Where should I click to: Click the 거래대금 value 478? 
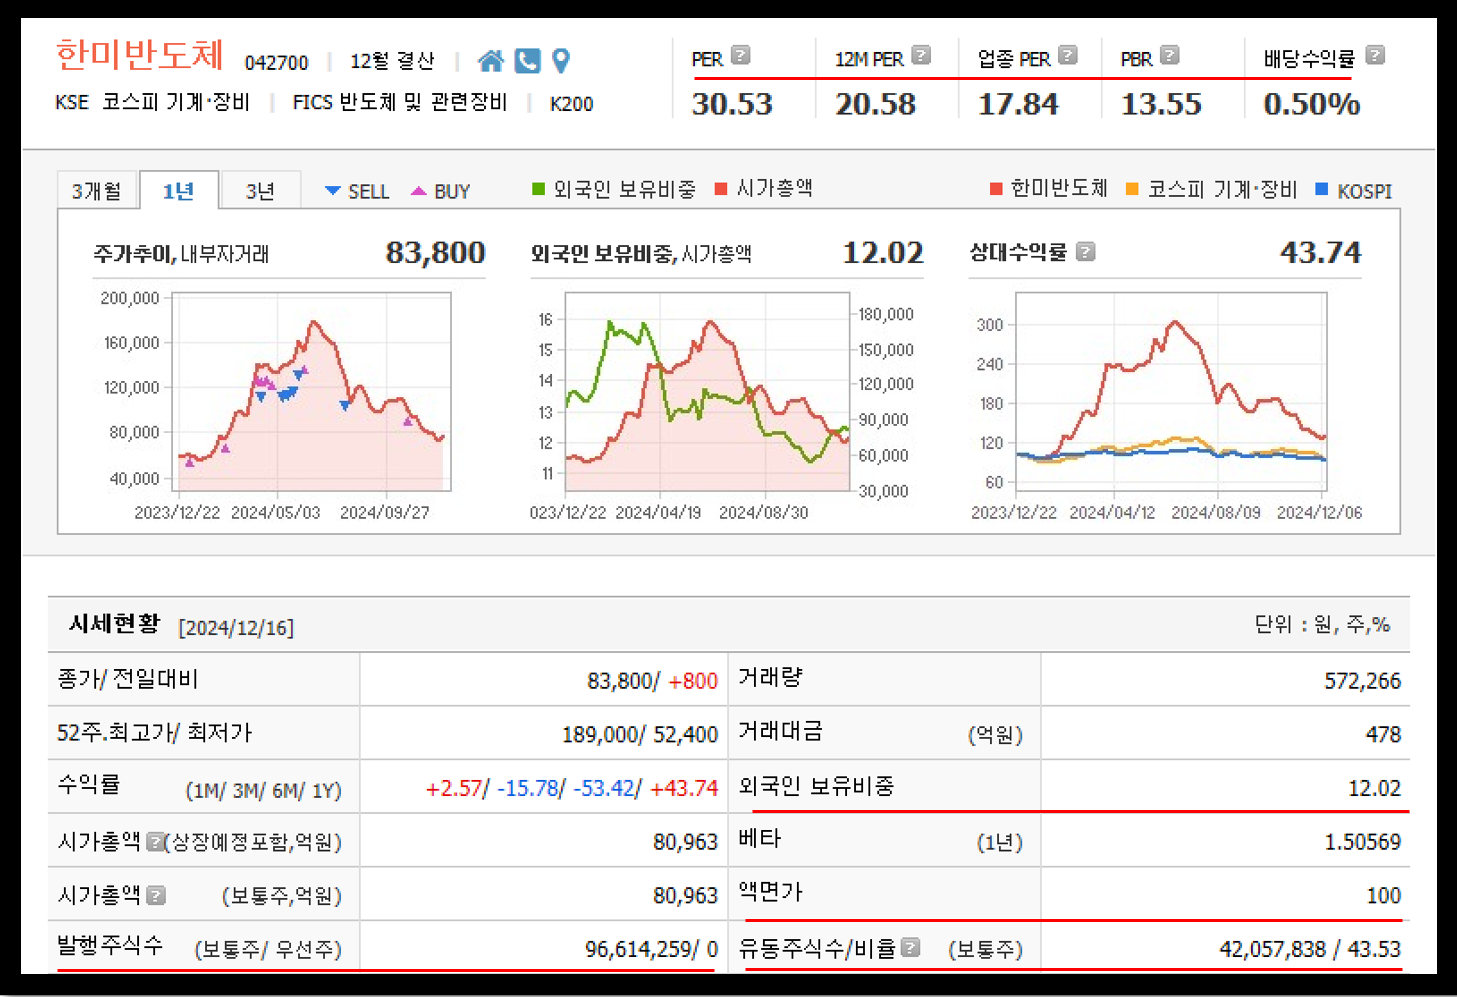(1383, 735)
